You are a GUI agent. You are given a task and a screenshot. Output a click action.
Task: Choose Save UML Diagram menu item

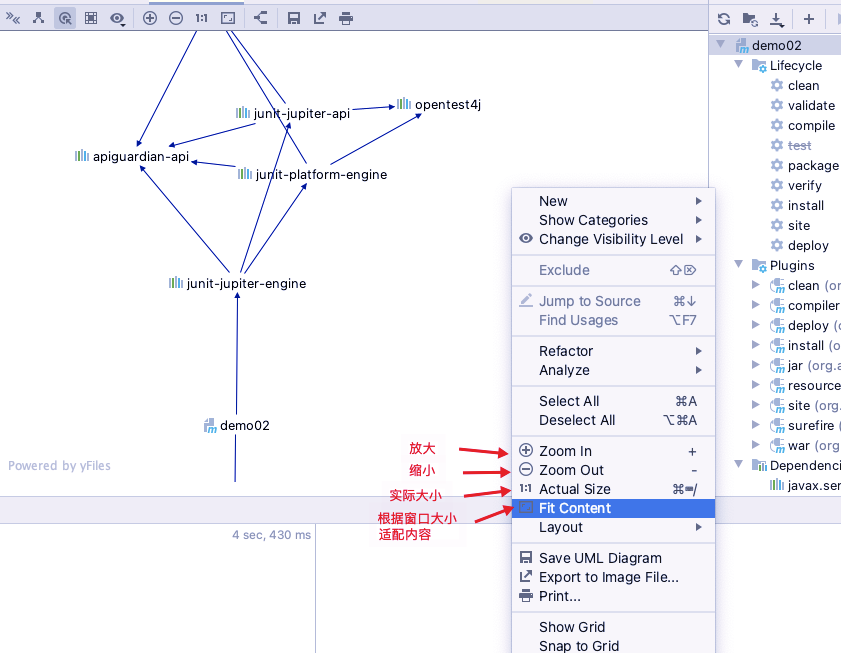click(614, 558)
